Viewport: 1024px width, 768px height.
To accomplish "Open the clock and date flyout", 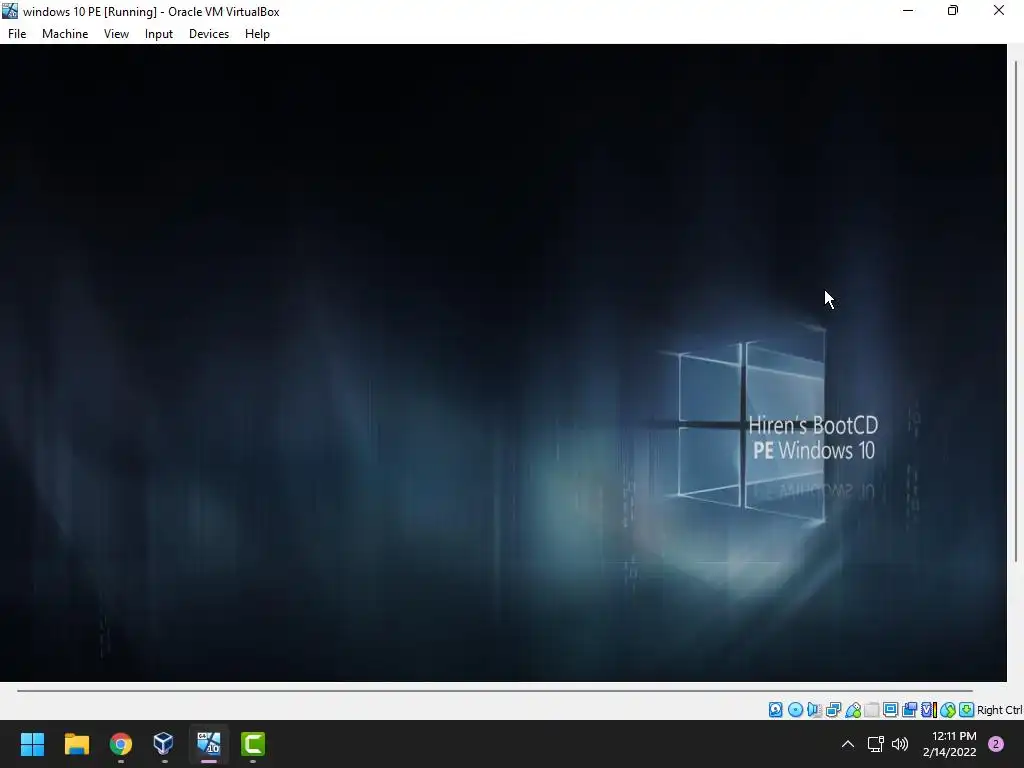I will point(950,744).
